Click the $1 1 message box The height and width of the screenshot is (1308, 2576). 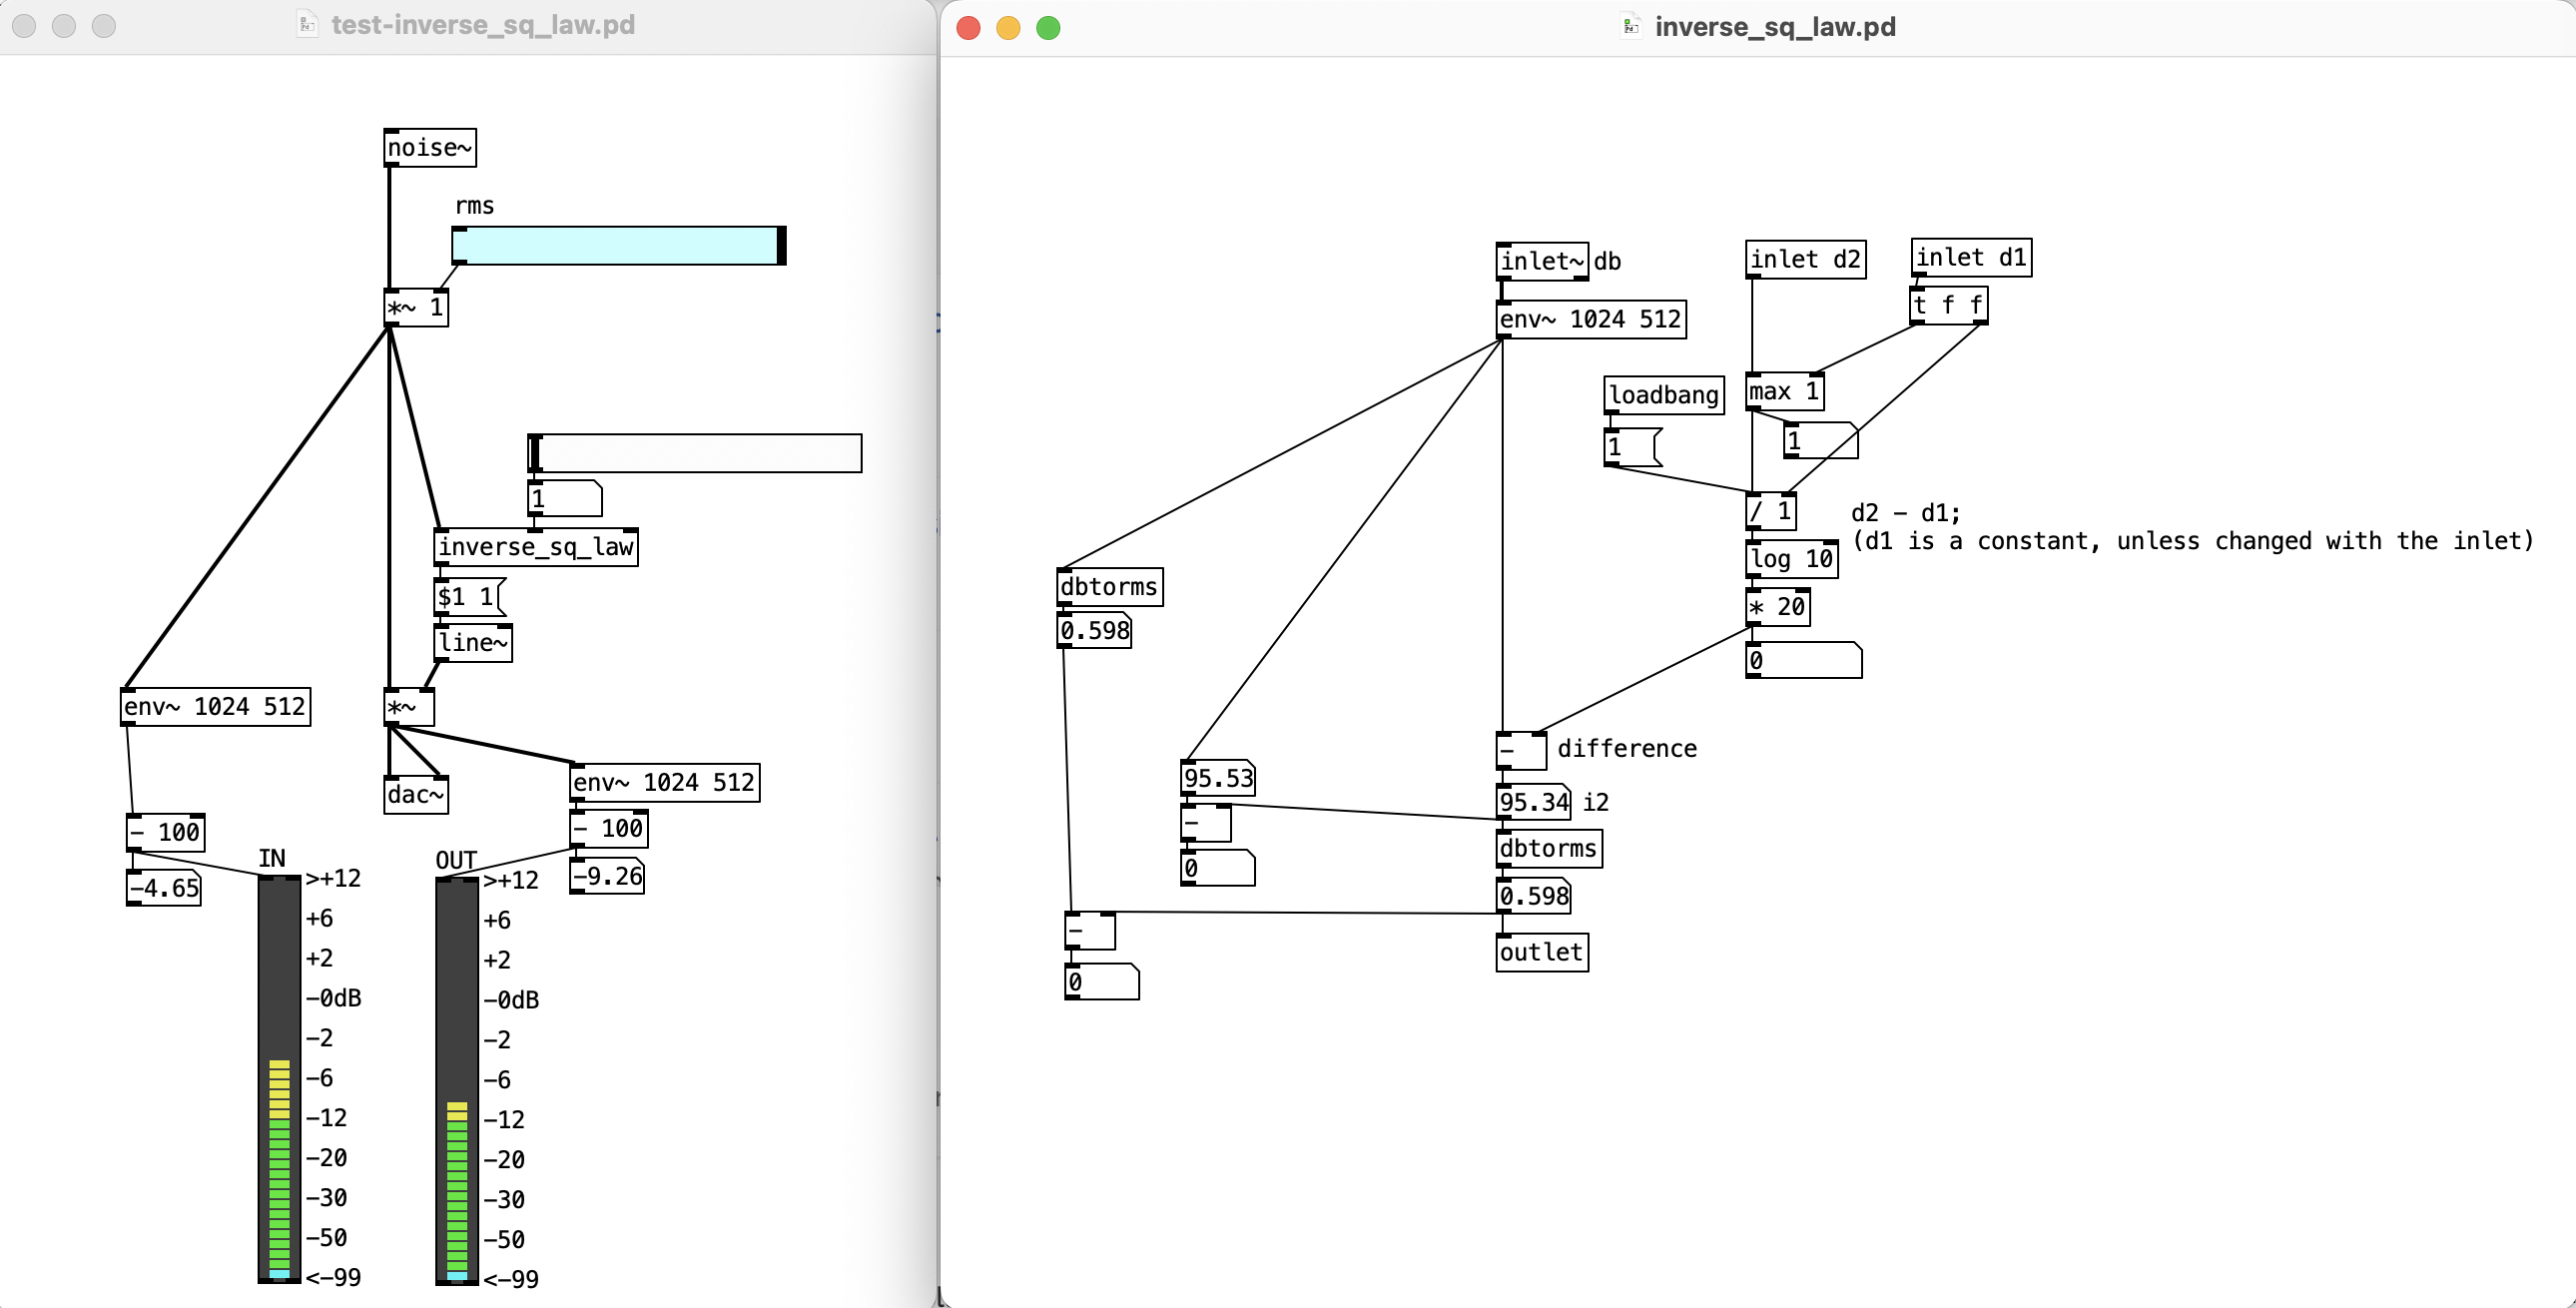click(470, 597)
